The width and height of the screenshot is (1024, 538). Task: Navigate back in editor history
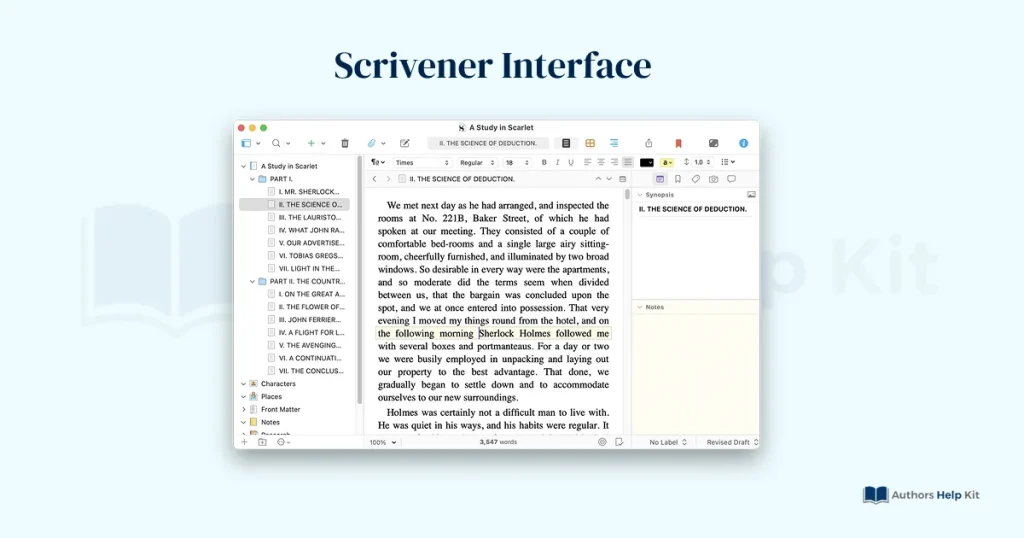(374, 179)
